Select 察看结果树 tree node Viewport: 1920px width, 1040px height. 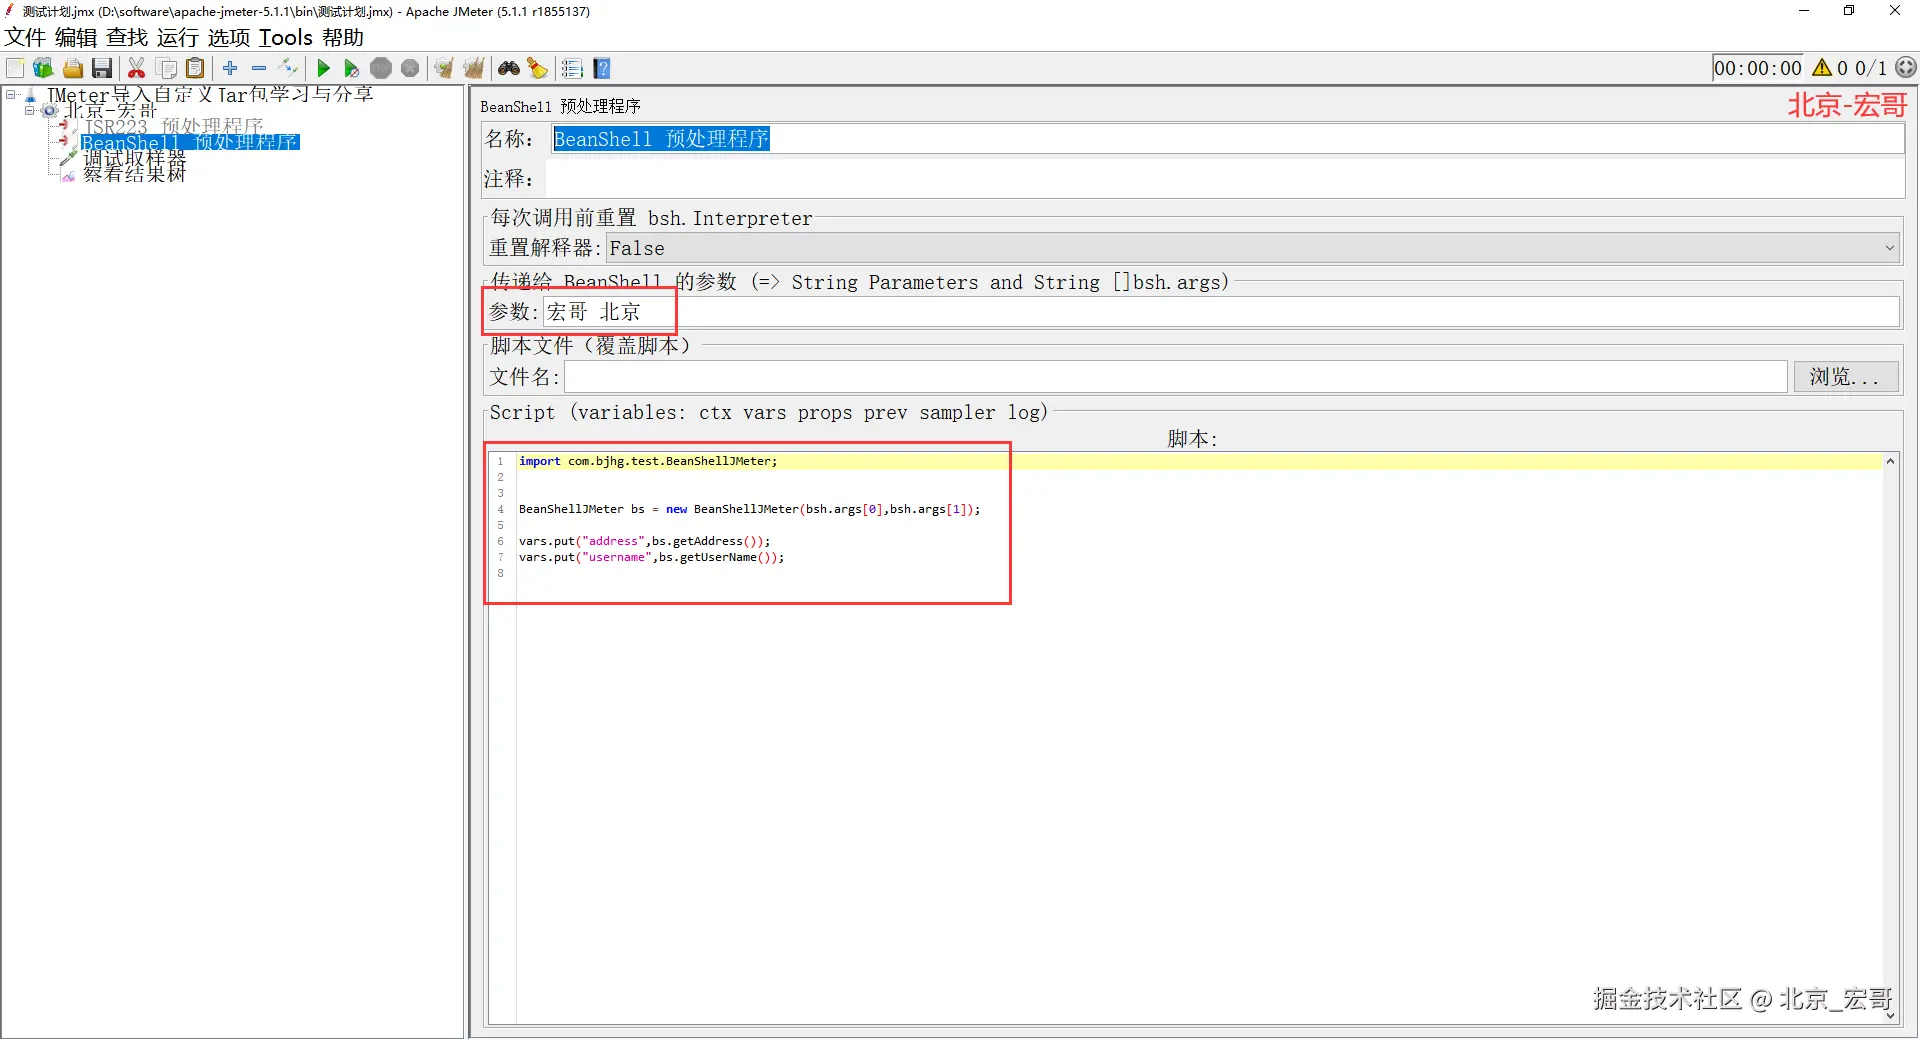(x=134, y=174)
